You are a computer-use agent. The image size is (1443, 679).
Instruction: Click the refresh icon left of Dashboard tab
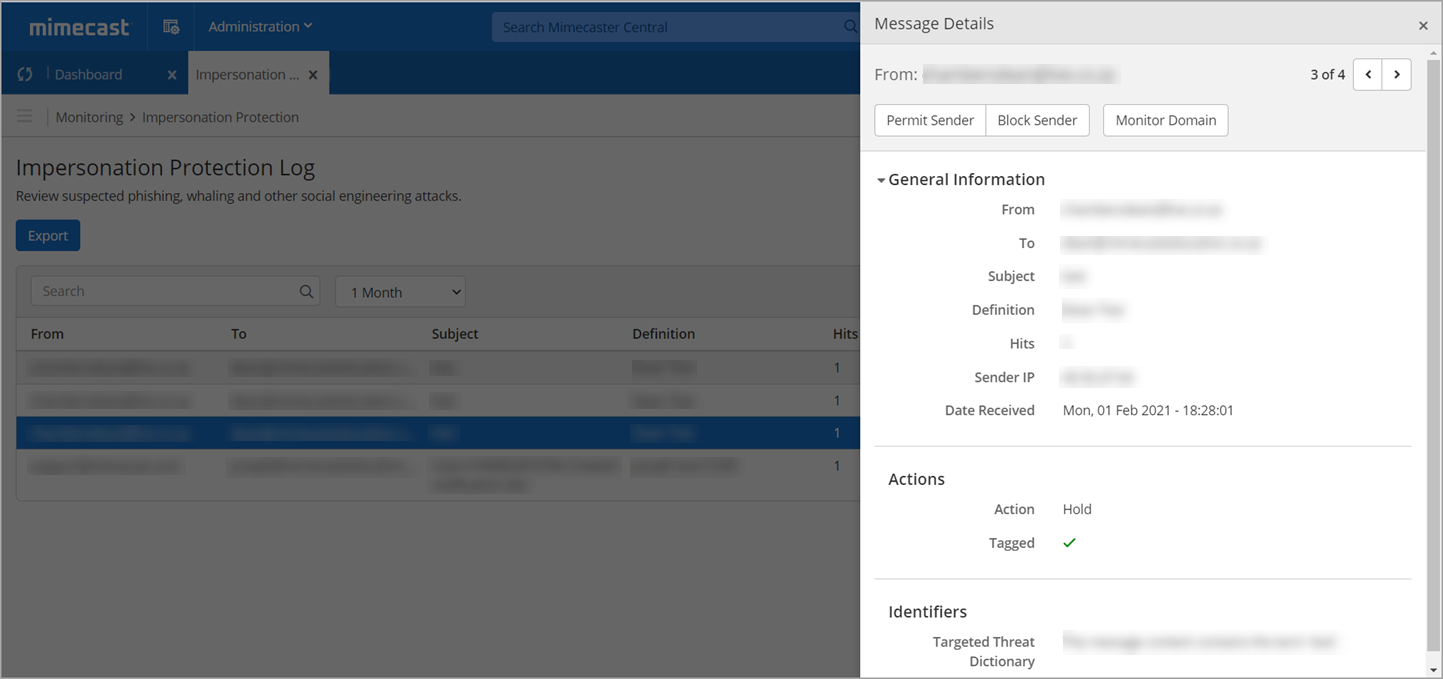[26, 75]
